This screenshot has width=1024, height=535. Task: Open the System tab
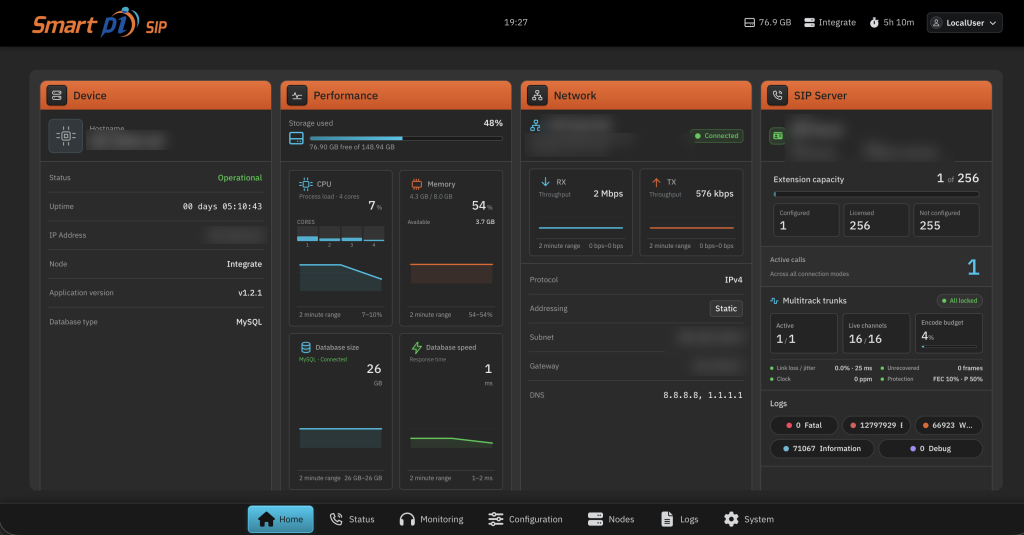[x=749, y=519]
